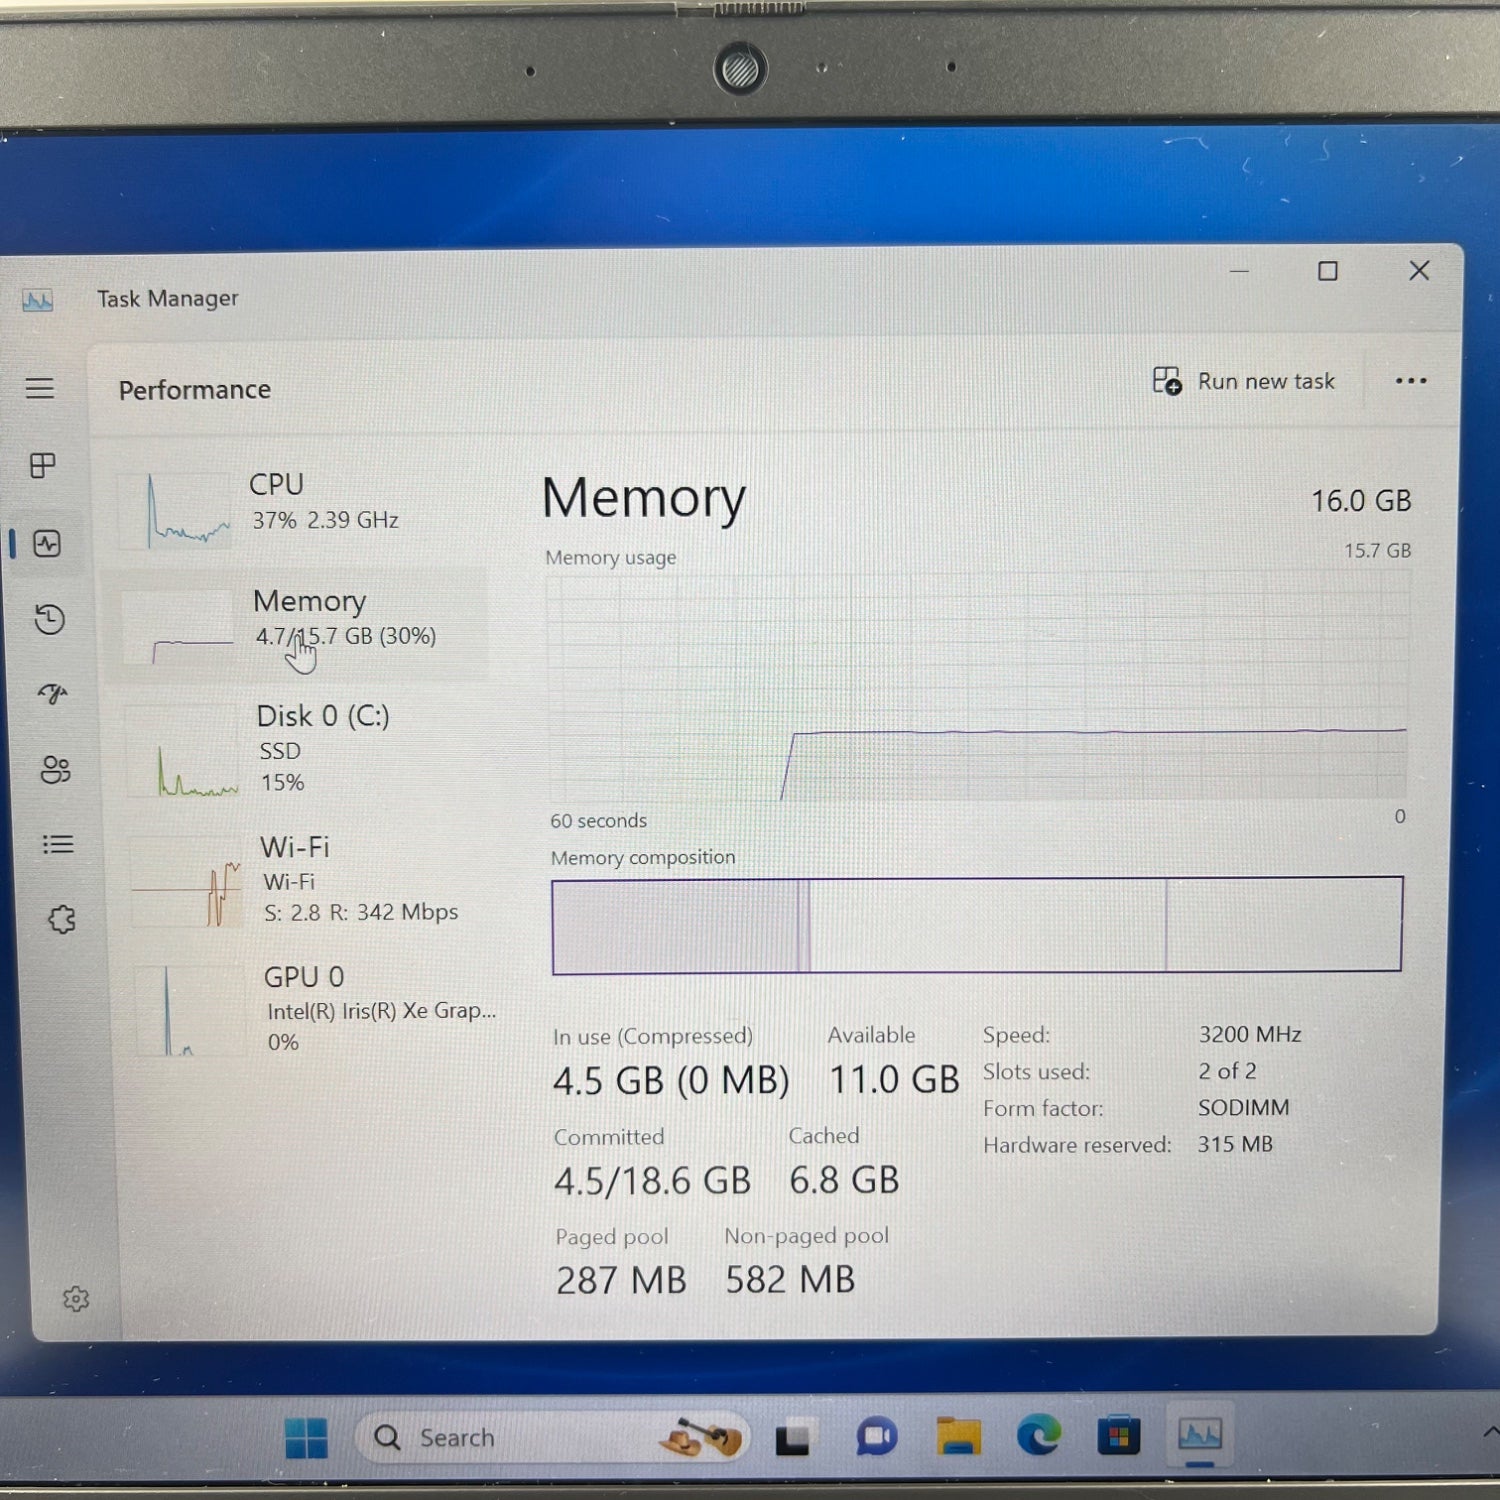Screen dimensions: 1500x1500
Task: Open the Users page icon
Action: (55, 769)
